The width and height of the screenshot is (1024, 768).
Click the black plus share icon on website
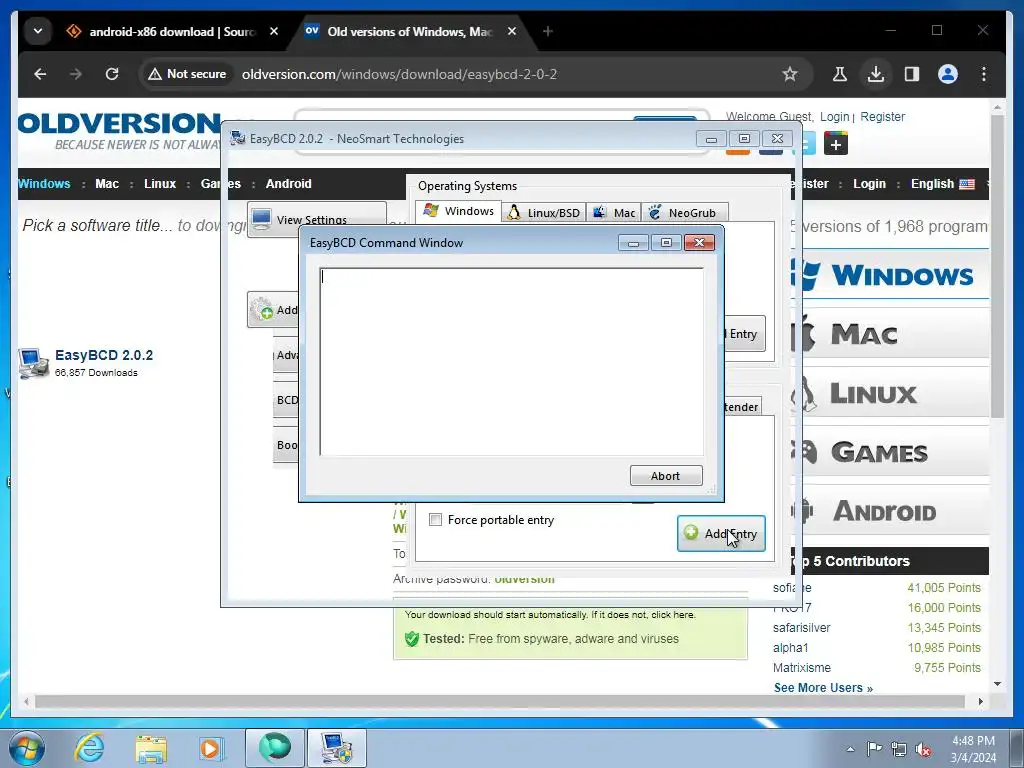[x=836, y=143]
